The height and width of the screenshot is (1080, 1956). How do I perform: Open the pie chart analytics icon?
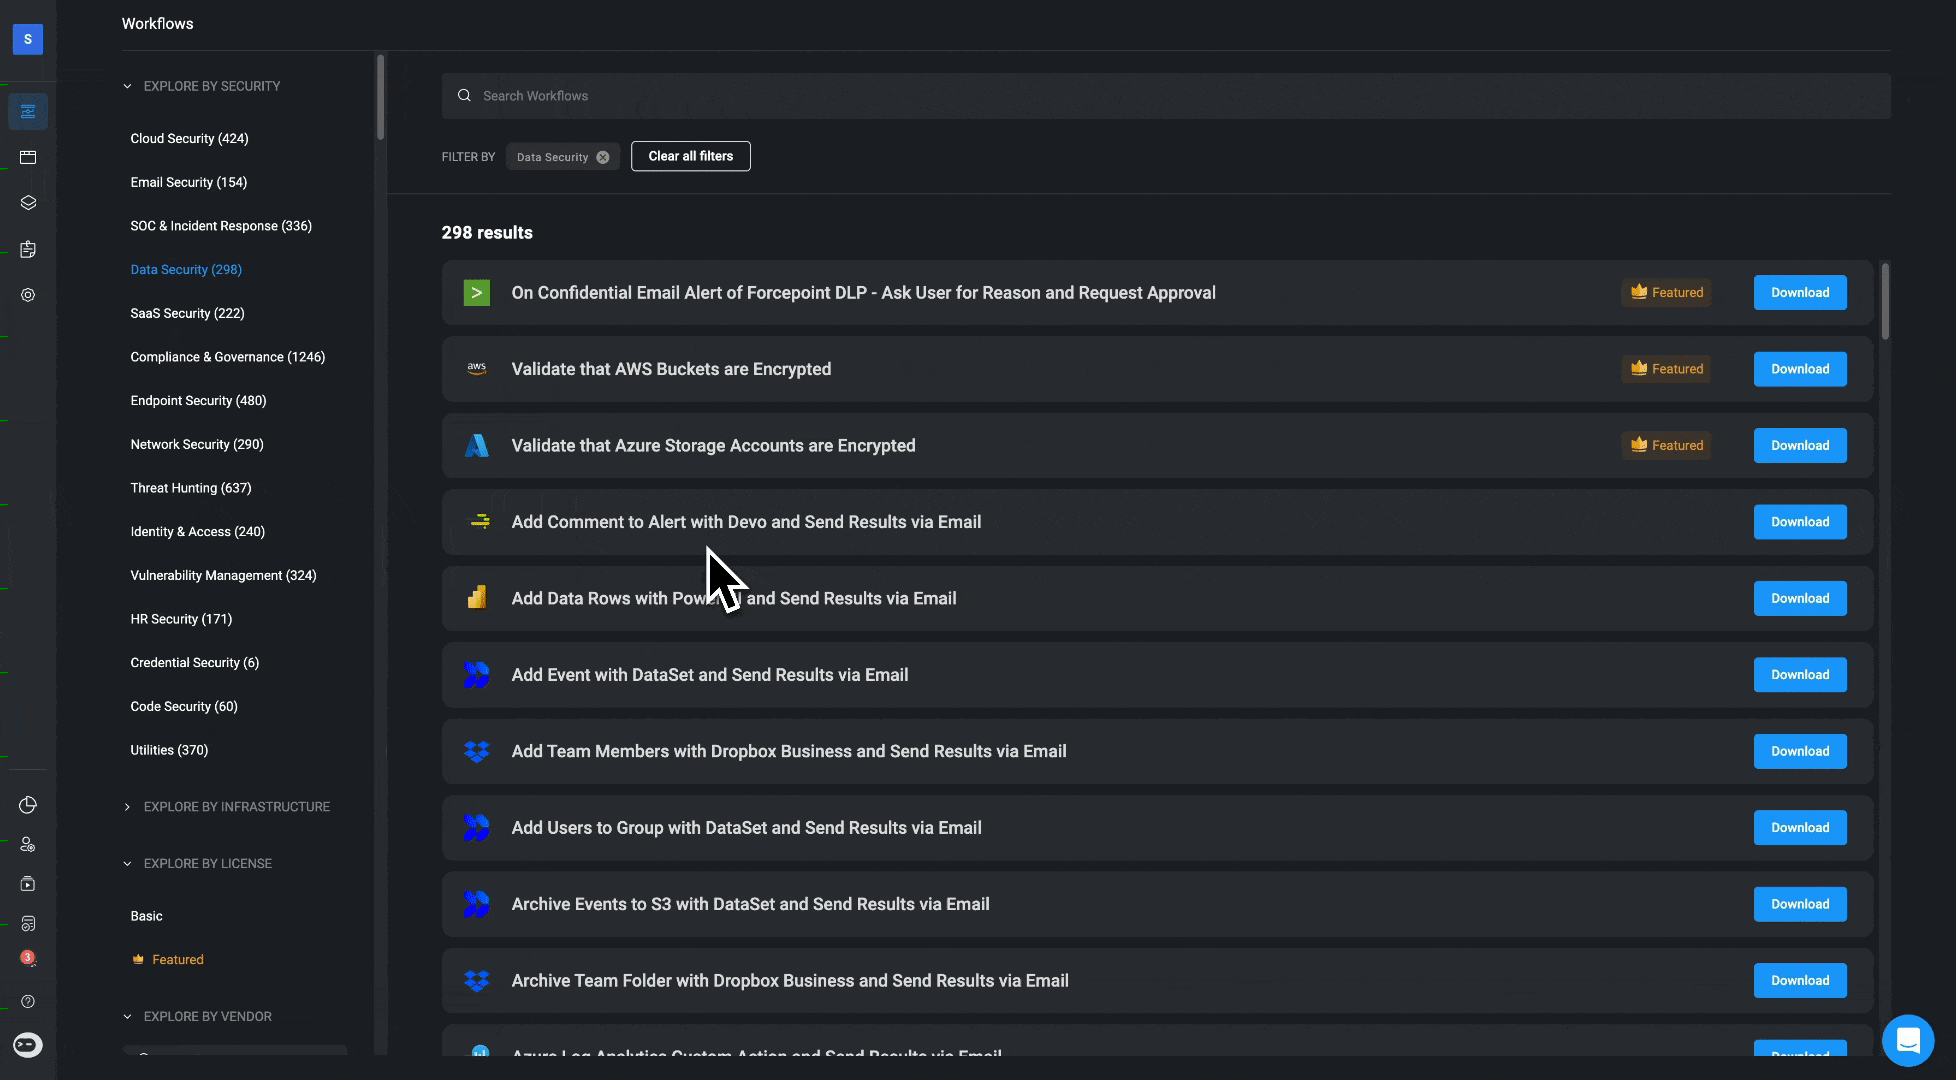(28, 805)
